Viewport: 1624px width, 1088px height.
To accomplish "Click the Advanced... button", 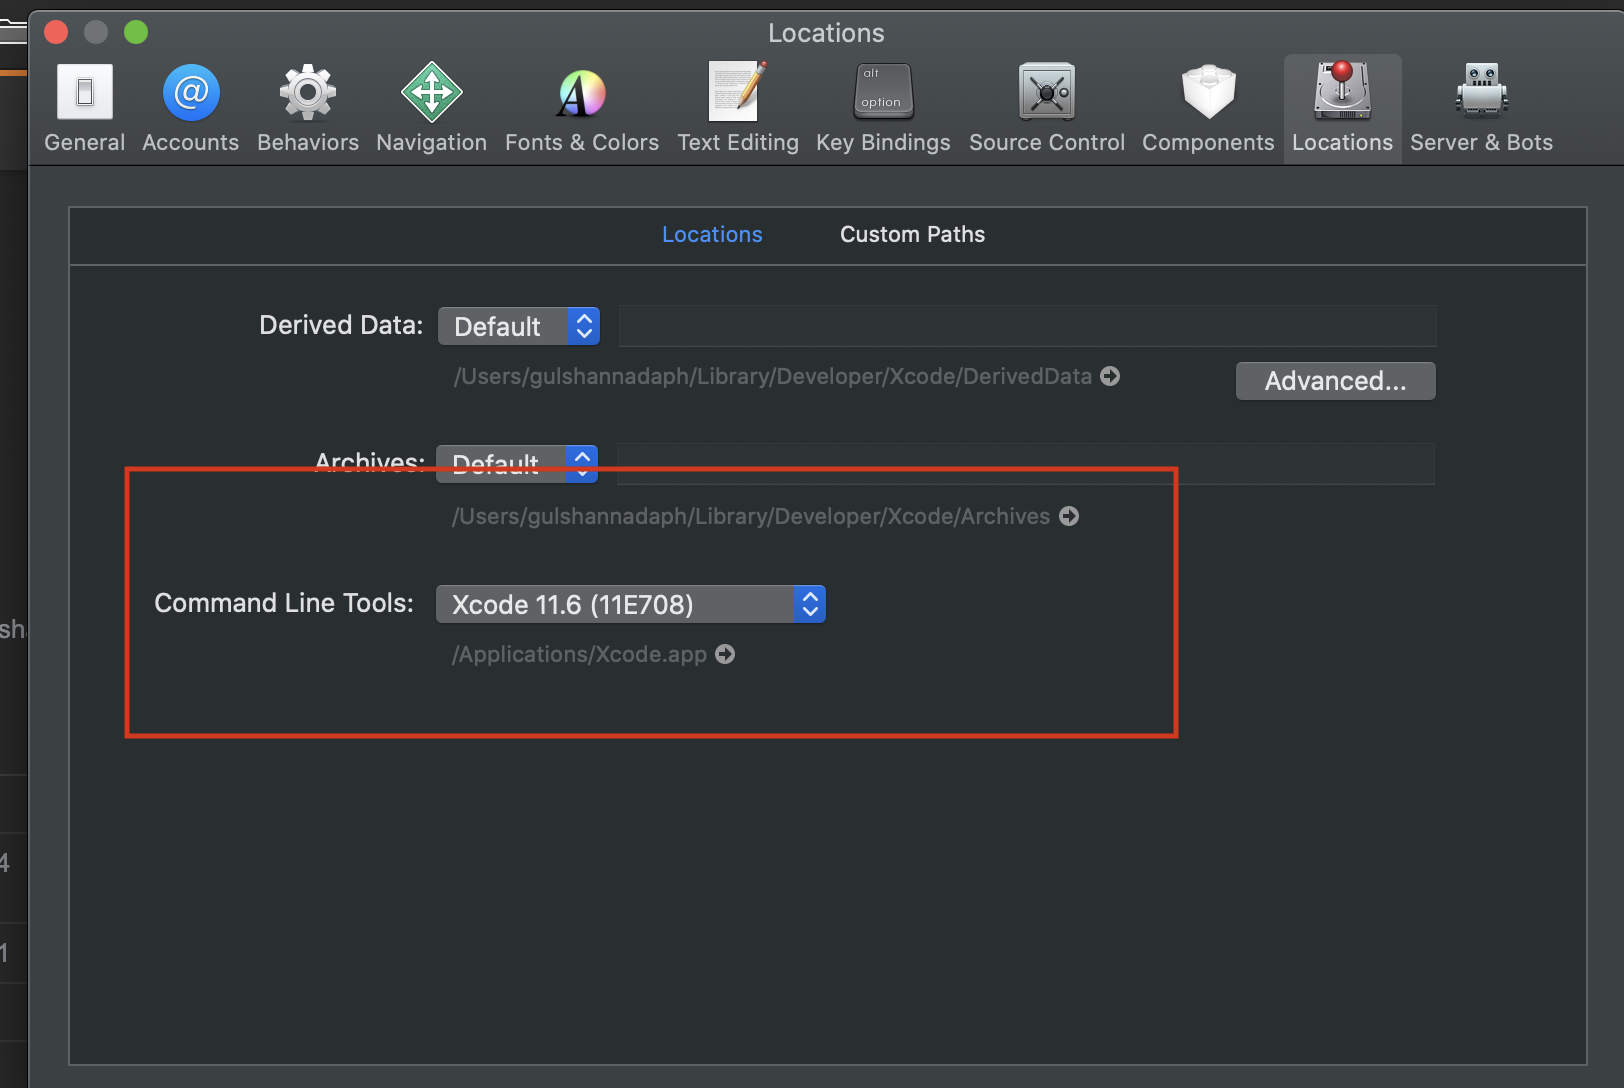I will tap(1336, 381).
